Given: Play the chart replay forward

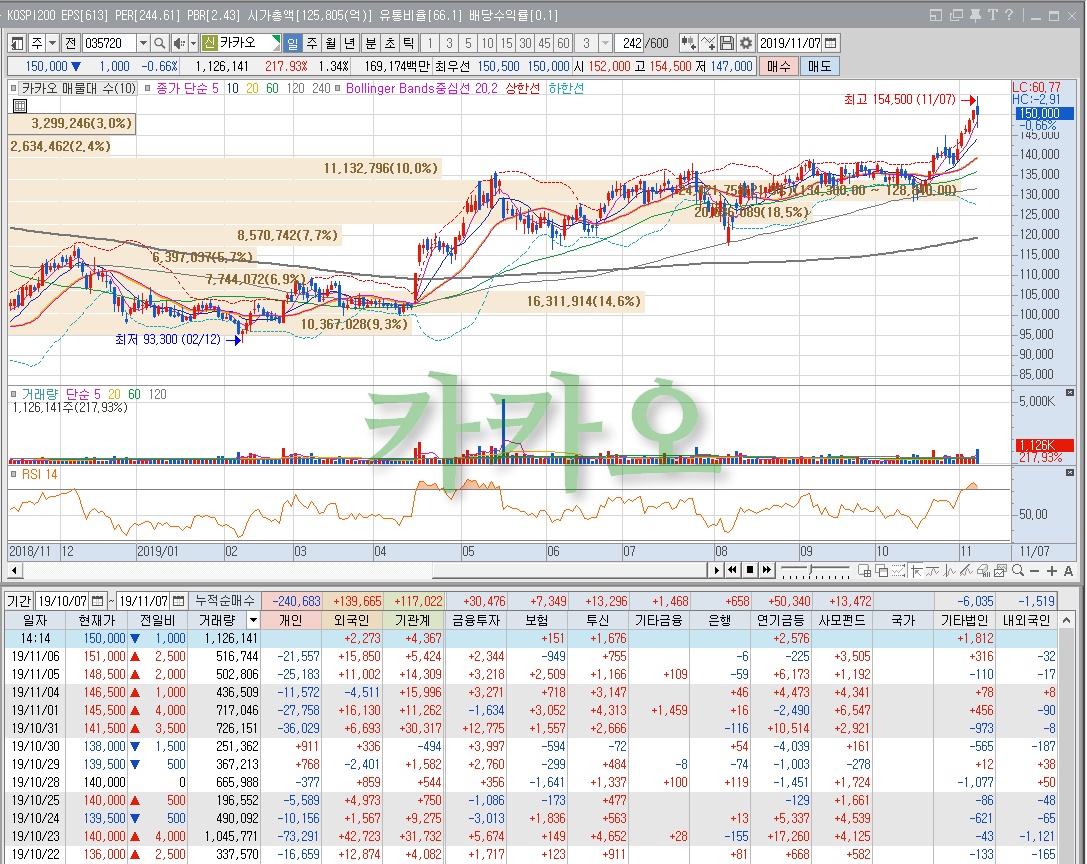Looking at the screenshot, I should pos(718,570).
